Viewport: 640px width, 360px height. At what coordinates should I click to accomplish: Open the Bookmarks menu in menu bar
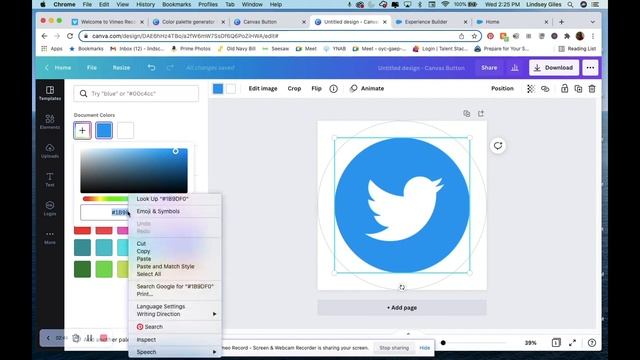[176, 4]
